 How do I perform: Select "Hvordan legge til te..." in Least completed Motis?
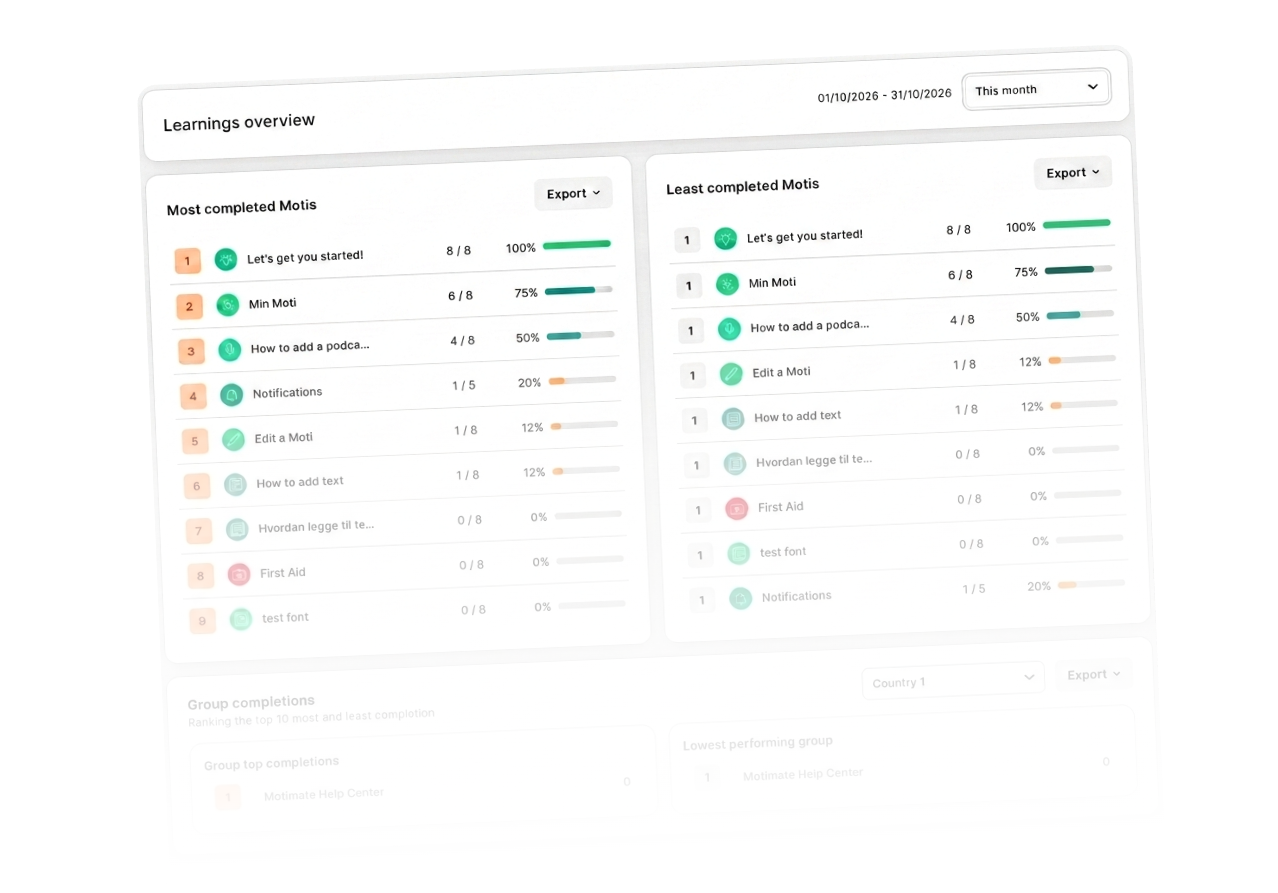814,461
